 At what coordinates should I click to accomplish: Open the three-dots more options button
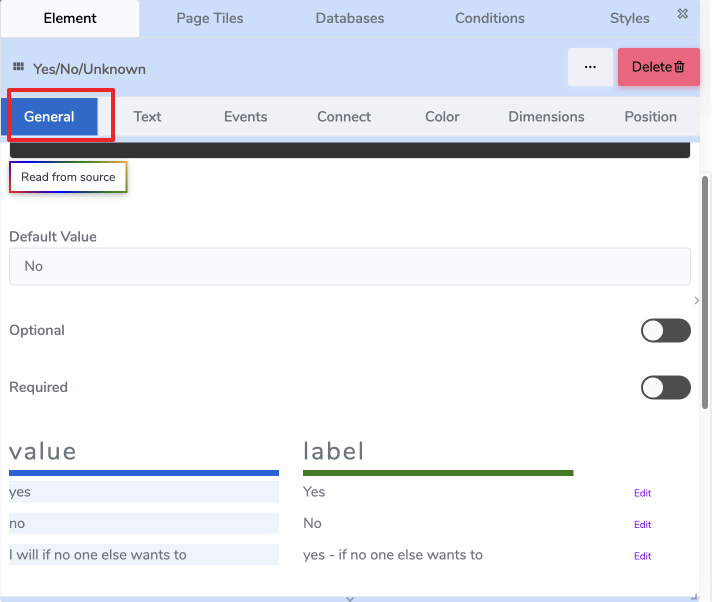click(x=590, y=67)
